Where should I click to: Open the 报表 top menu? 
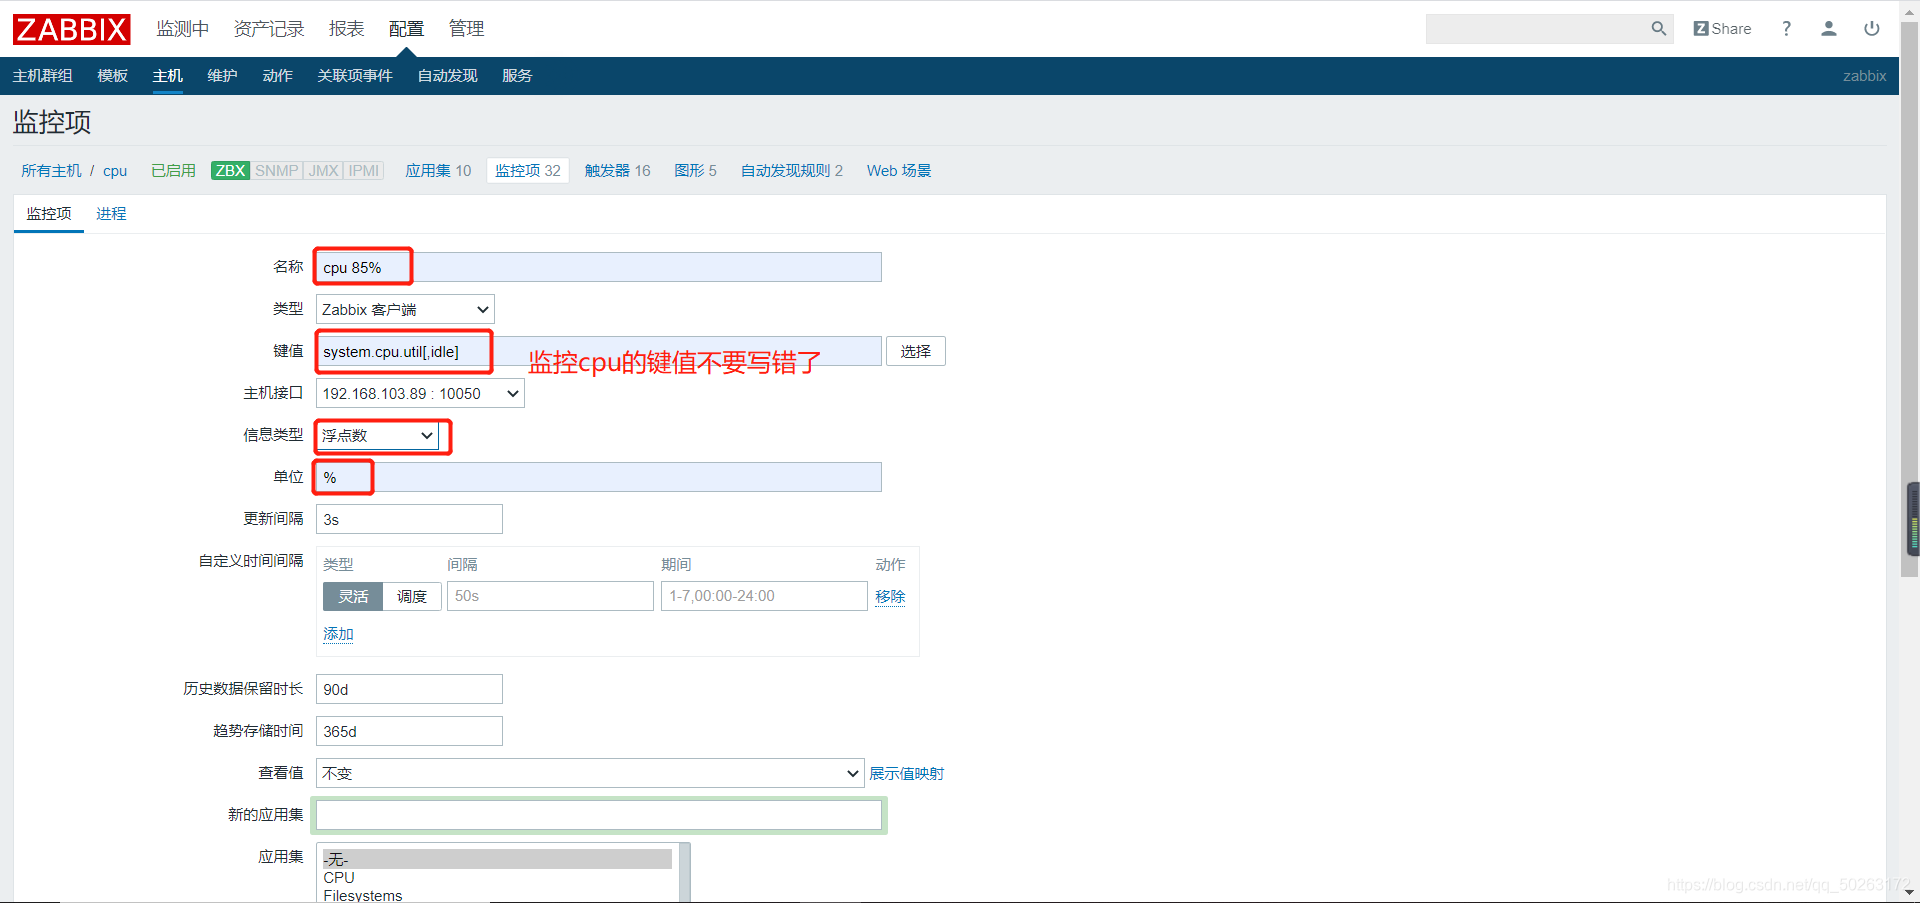coord(347,29)
